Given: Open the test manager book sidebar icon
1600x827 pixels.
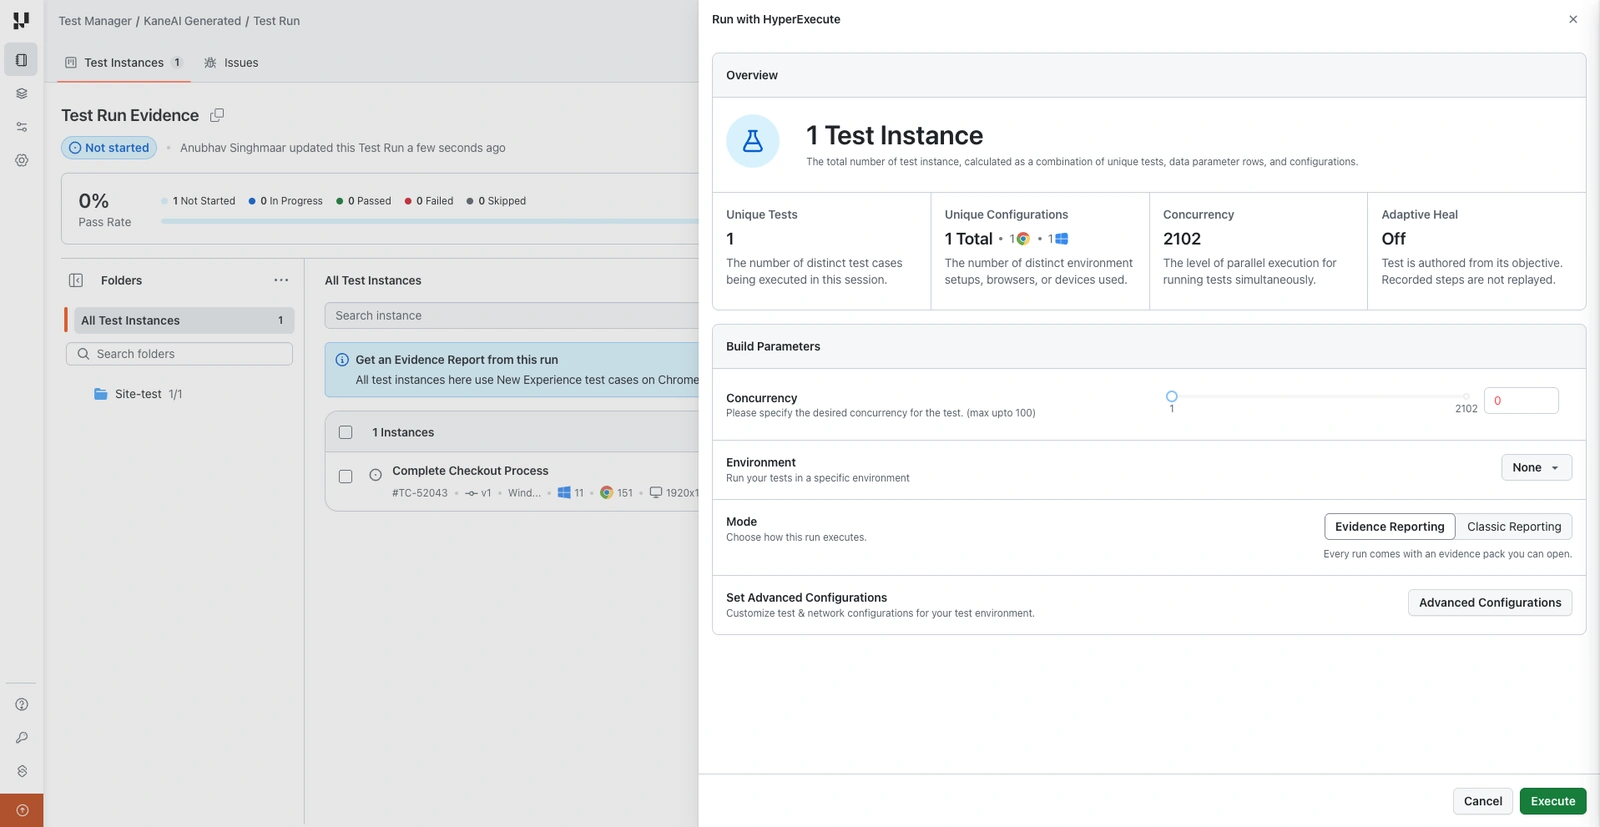Looking at the screenshot, I should coord(21,60).
